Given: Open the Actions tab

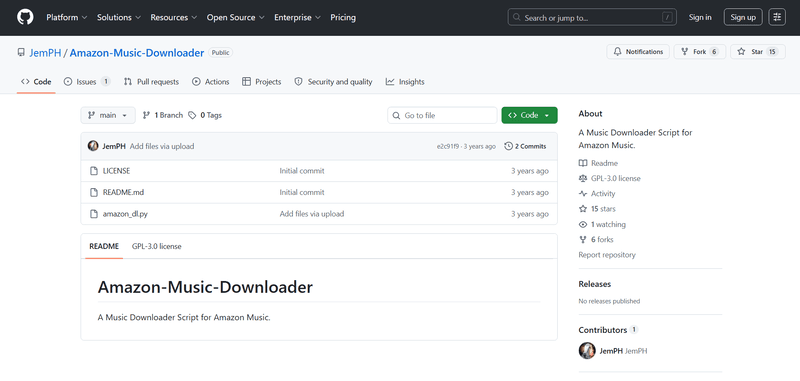Looking at the screenshot, I should [211, 82].
